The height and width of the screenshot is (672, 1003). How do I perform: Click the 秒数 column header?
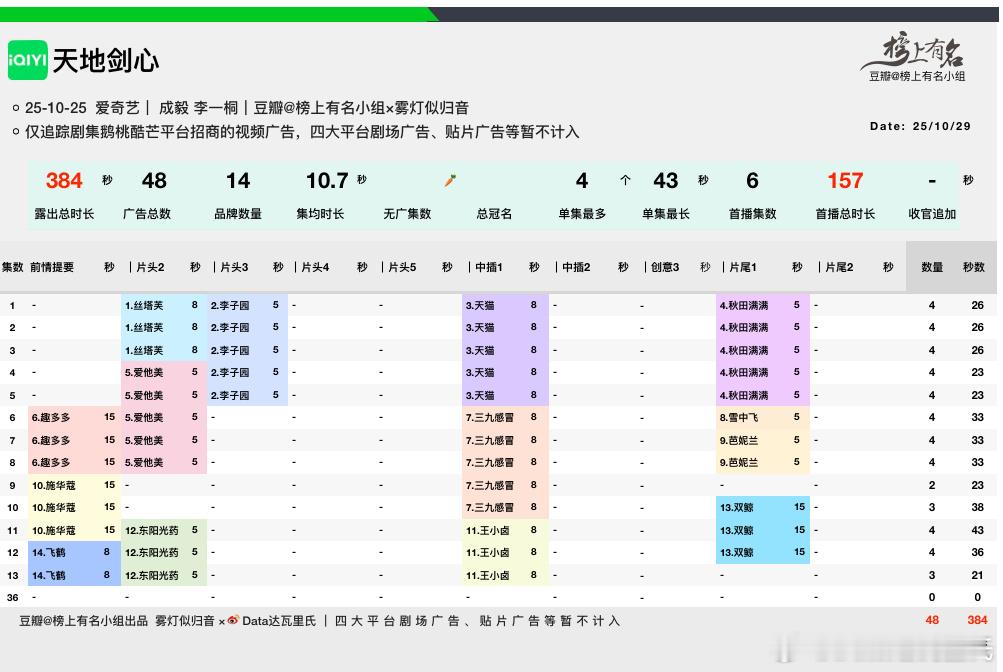(x=974, y=267)
